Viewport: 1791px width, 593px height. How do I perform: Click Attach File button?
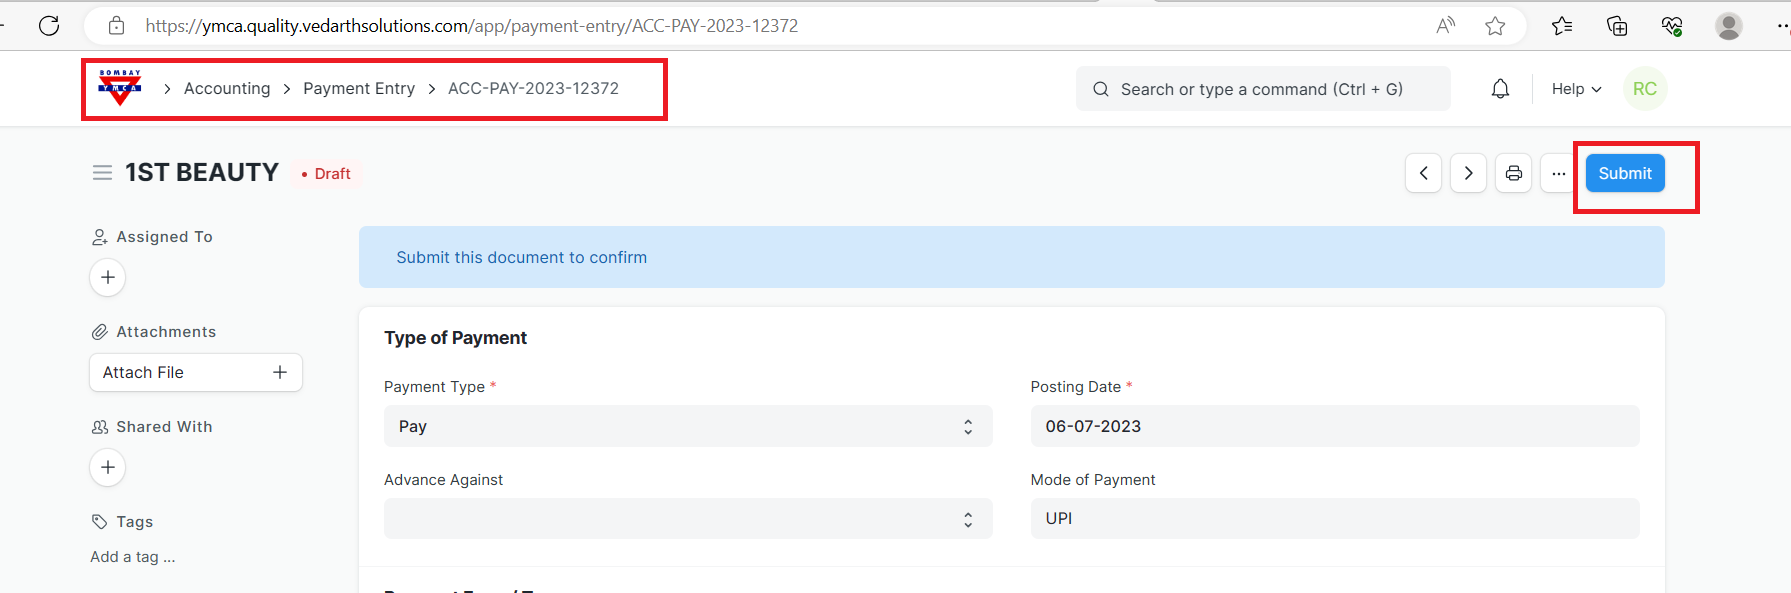195,372
